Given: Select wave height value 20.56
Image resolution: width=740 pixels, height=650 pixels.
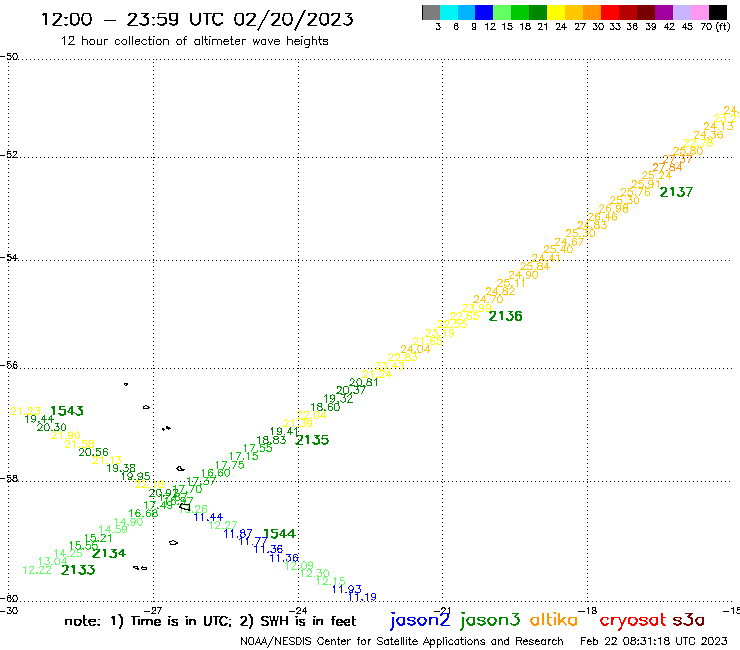Looking at the screenshot, I should pos(93,452).
